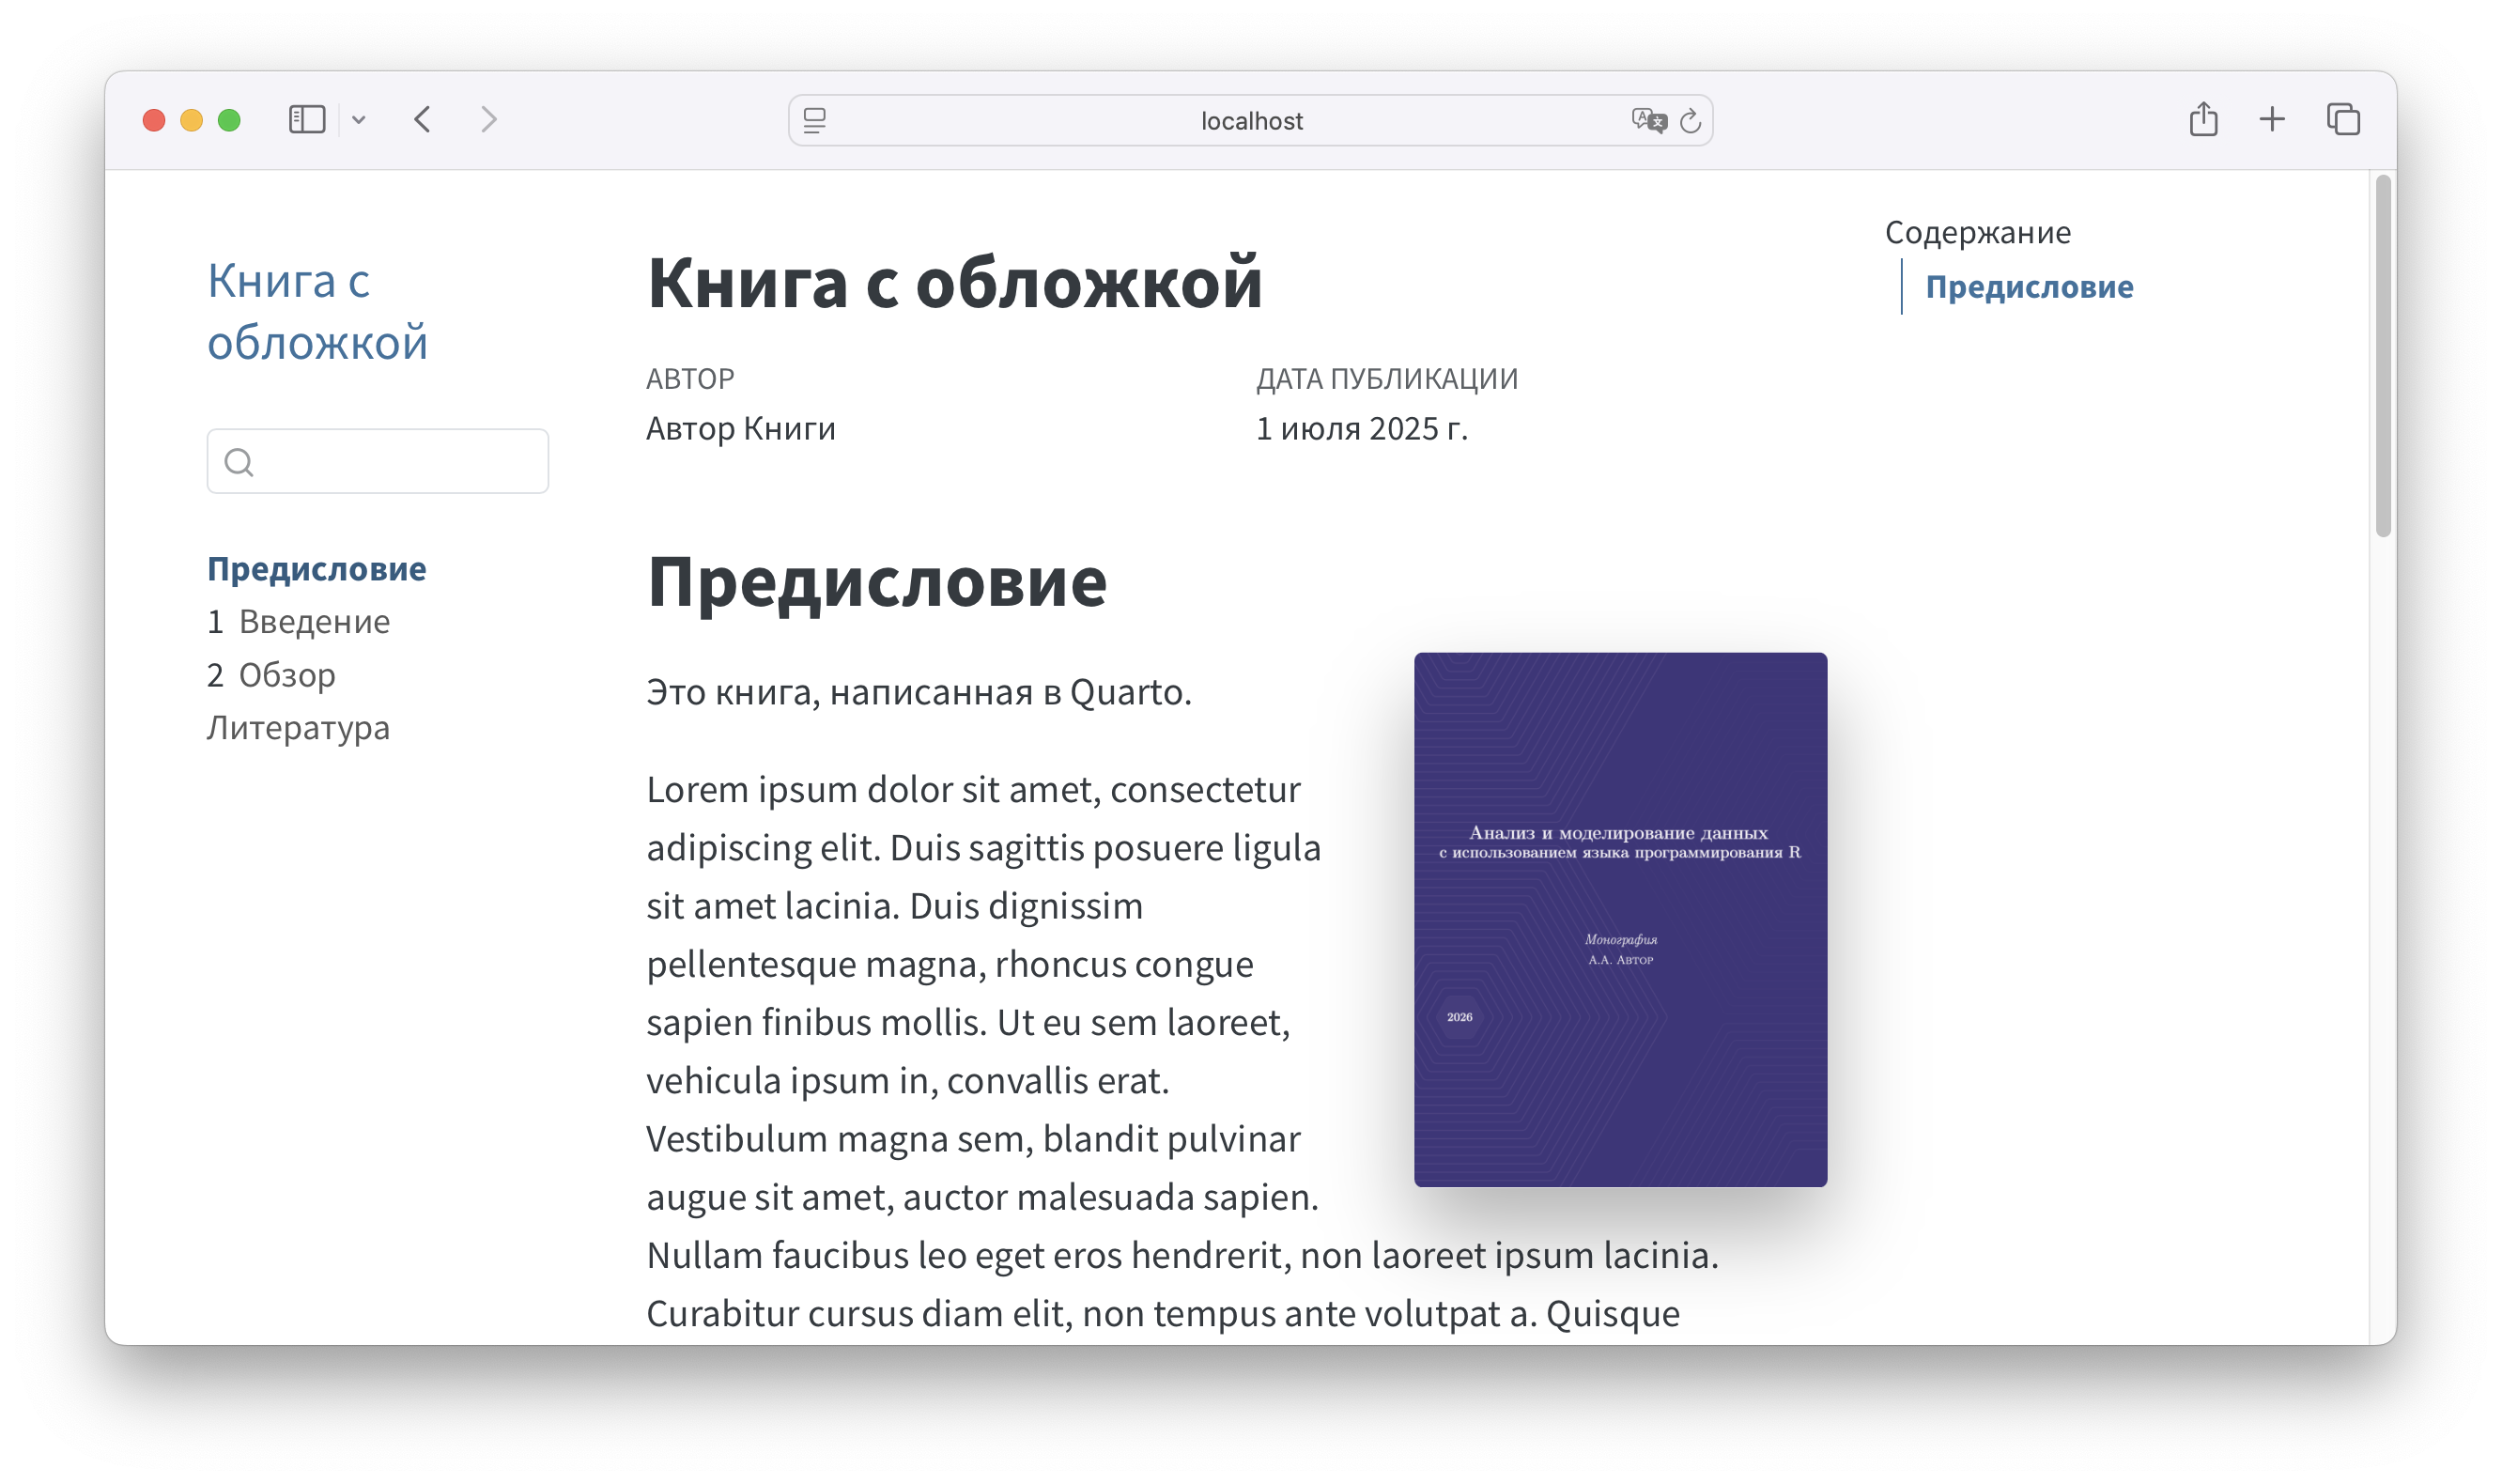The image size is (2502, 1484).
Task: Click the page reader icon in address bar
Action: tap(815, 121)
